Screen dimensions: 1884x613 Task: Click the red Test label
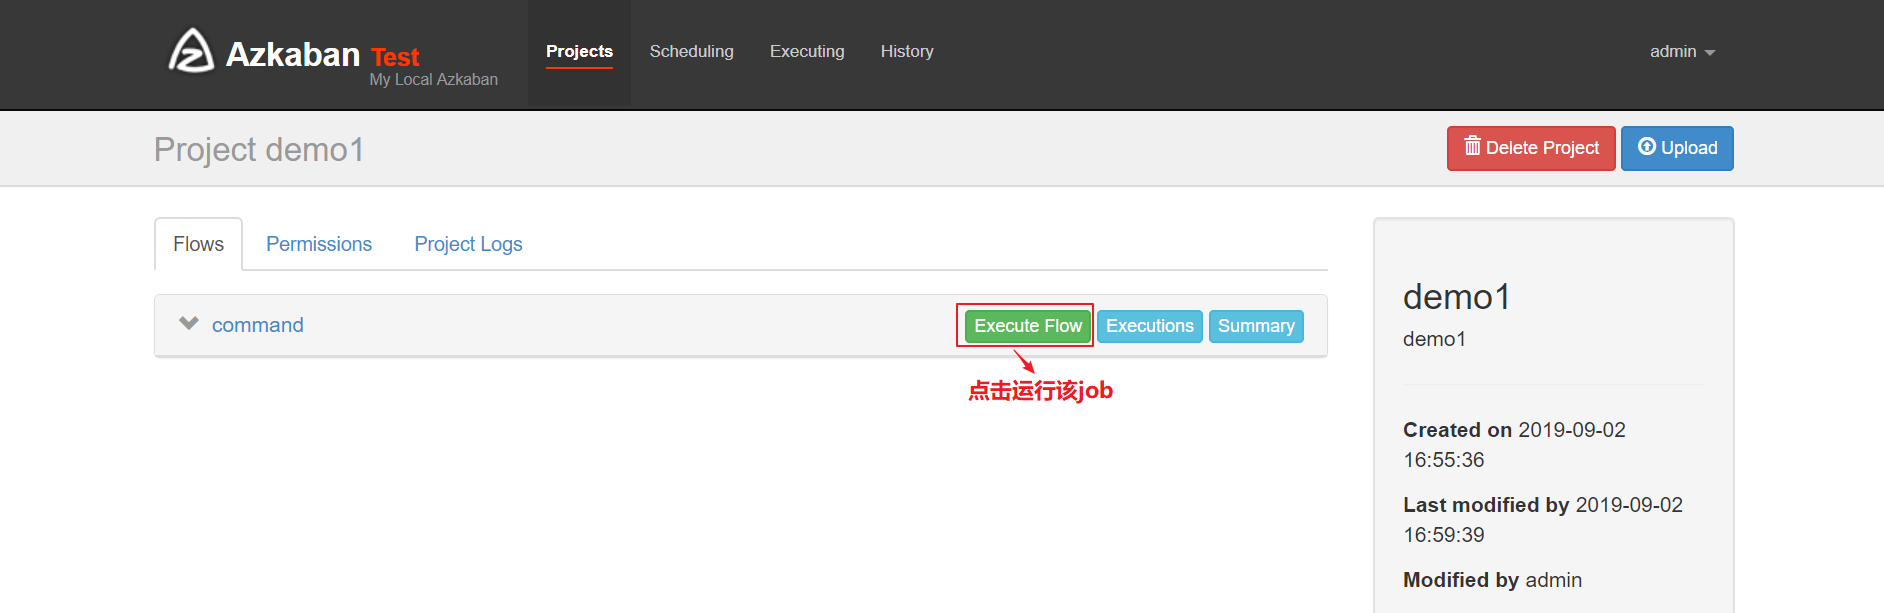(395, 57)
